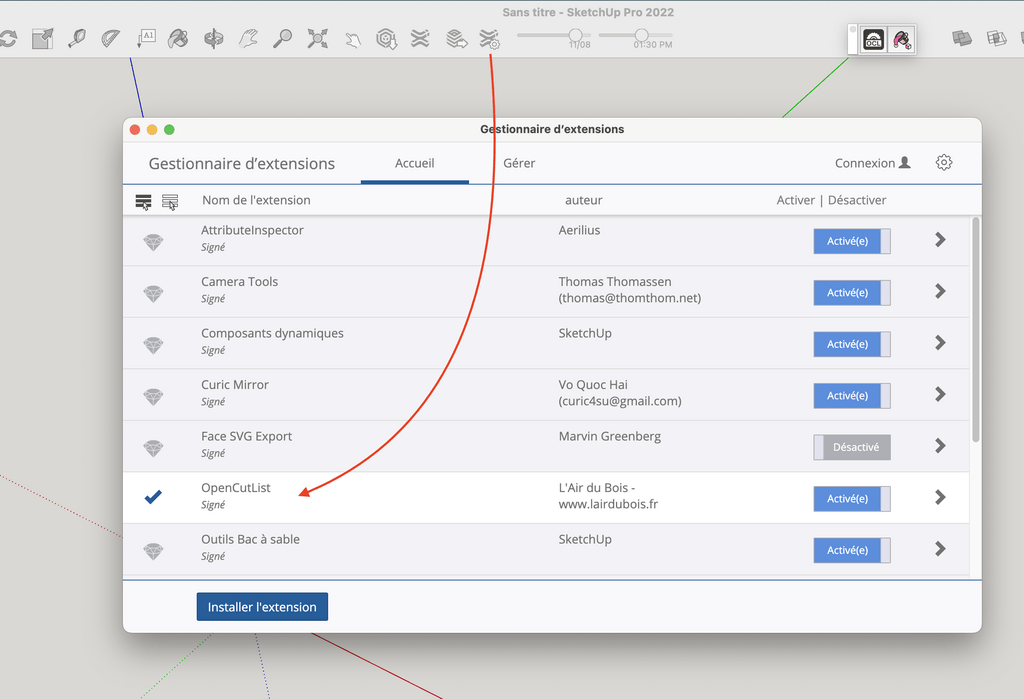Activate the Orbit tool
This screenshot has width=1024, height=699.
click(214, 39)
